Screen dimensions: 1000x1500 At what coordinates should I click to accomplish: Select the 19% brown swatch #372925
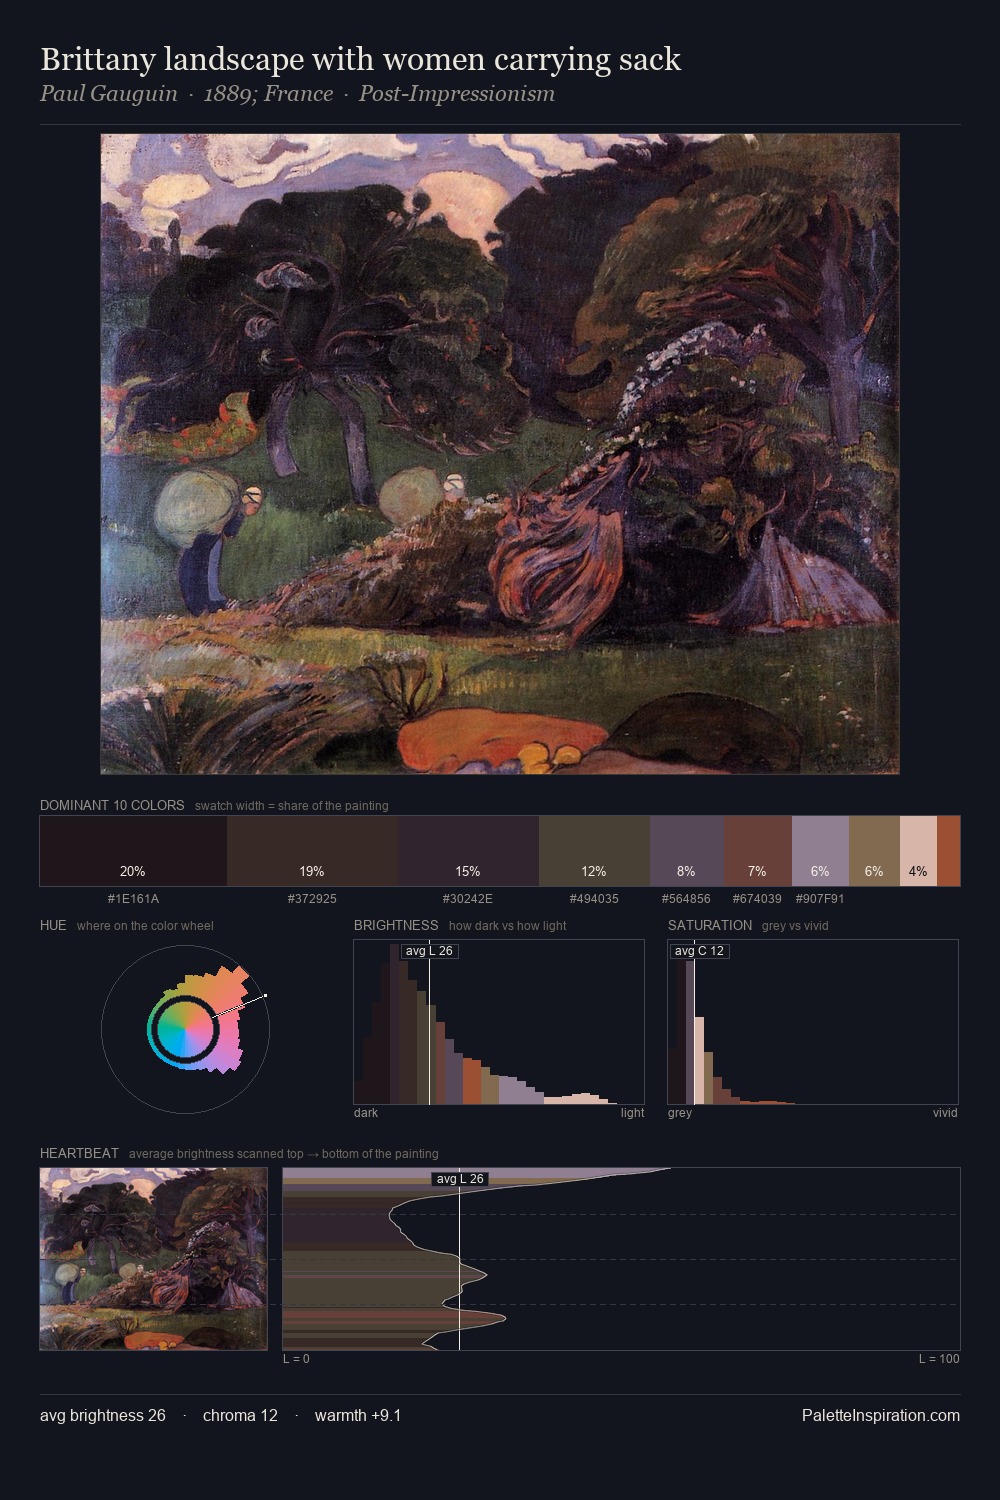(x=312, y=851)
